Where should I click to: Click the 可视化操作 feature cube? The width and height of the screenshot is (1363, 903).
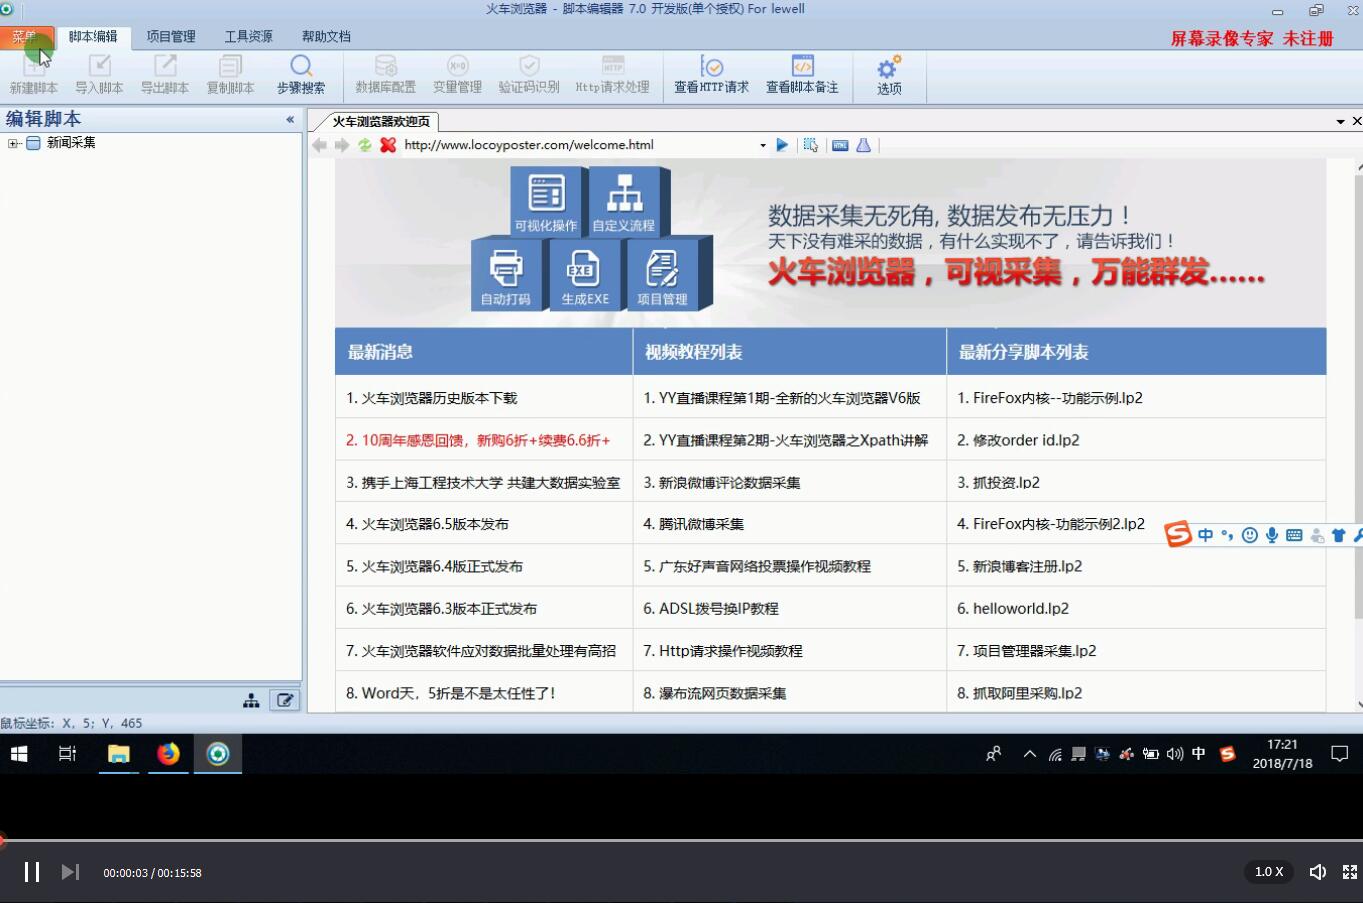[x=546, y=201]
